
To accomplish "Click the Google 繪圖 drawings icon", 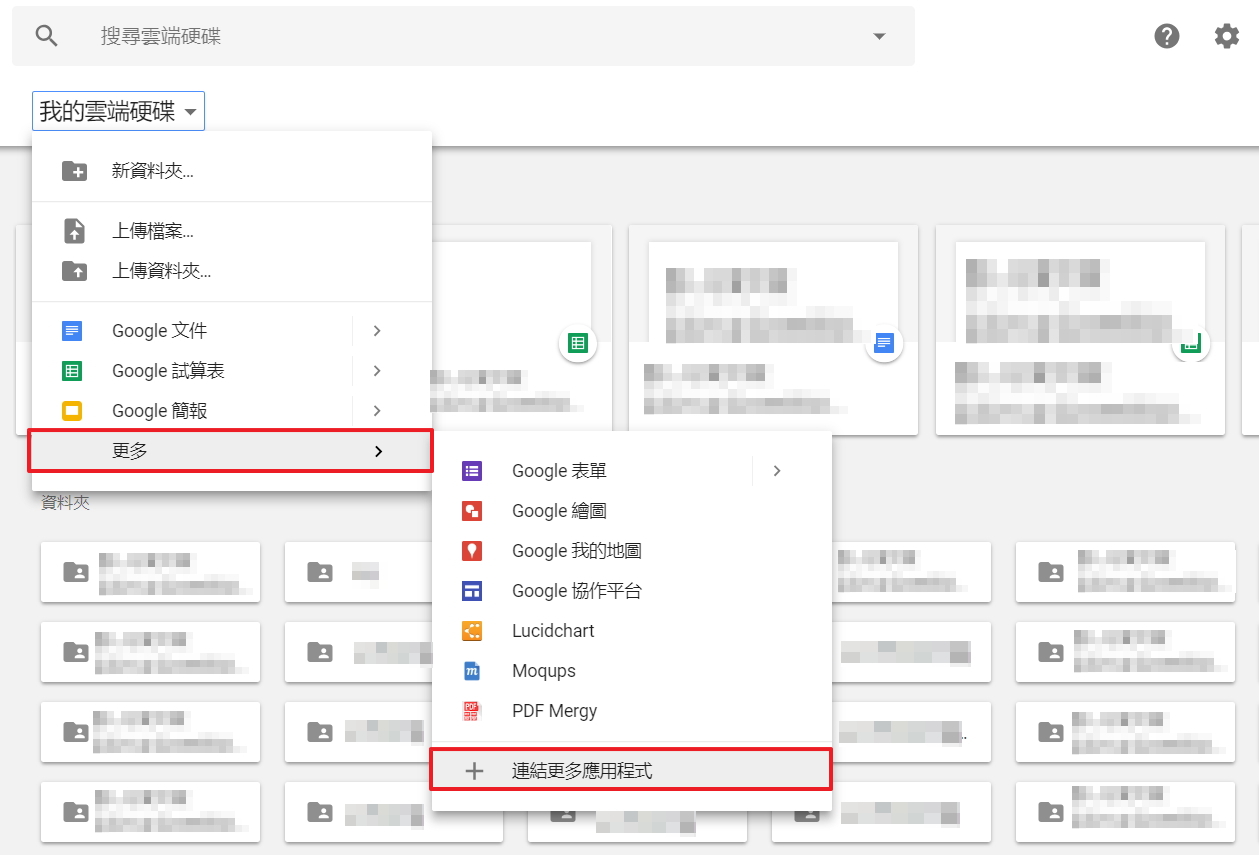I will pyautogui.click(x=472, y=511).
